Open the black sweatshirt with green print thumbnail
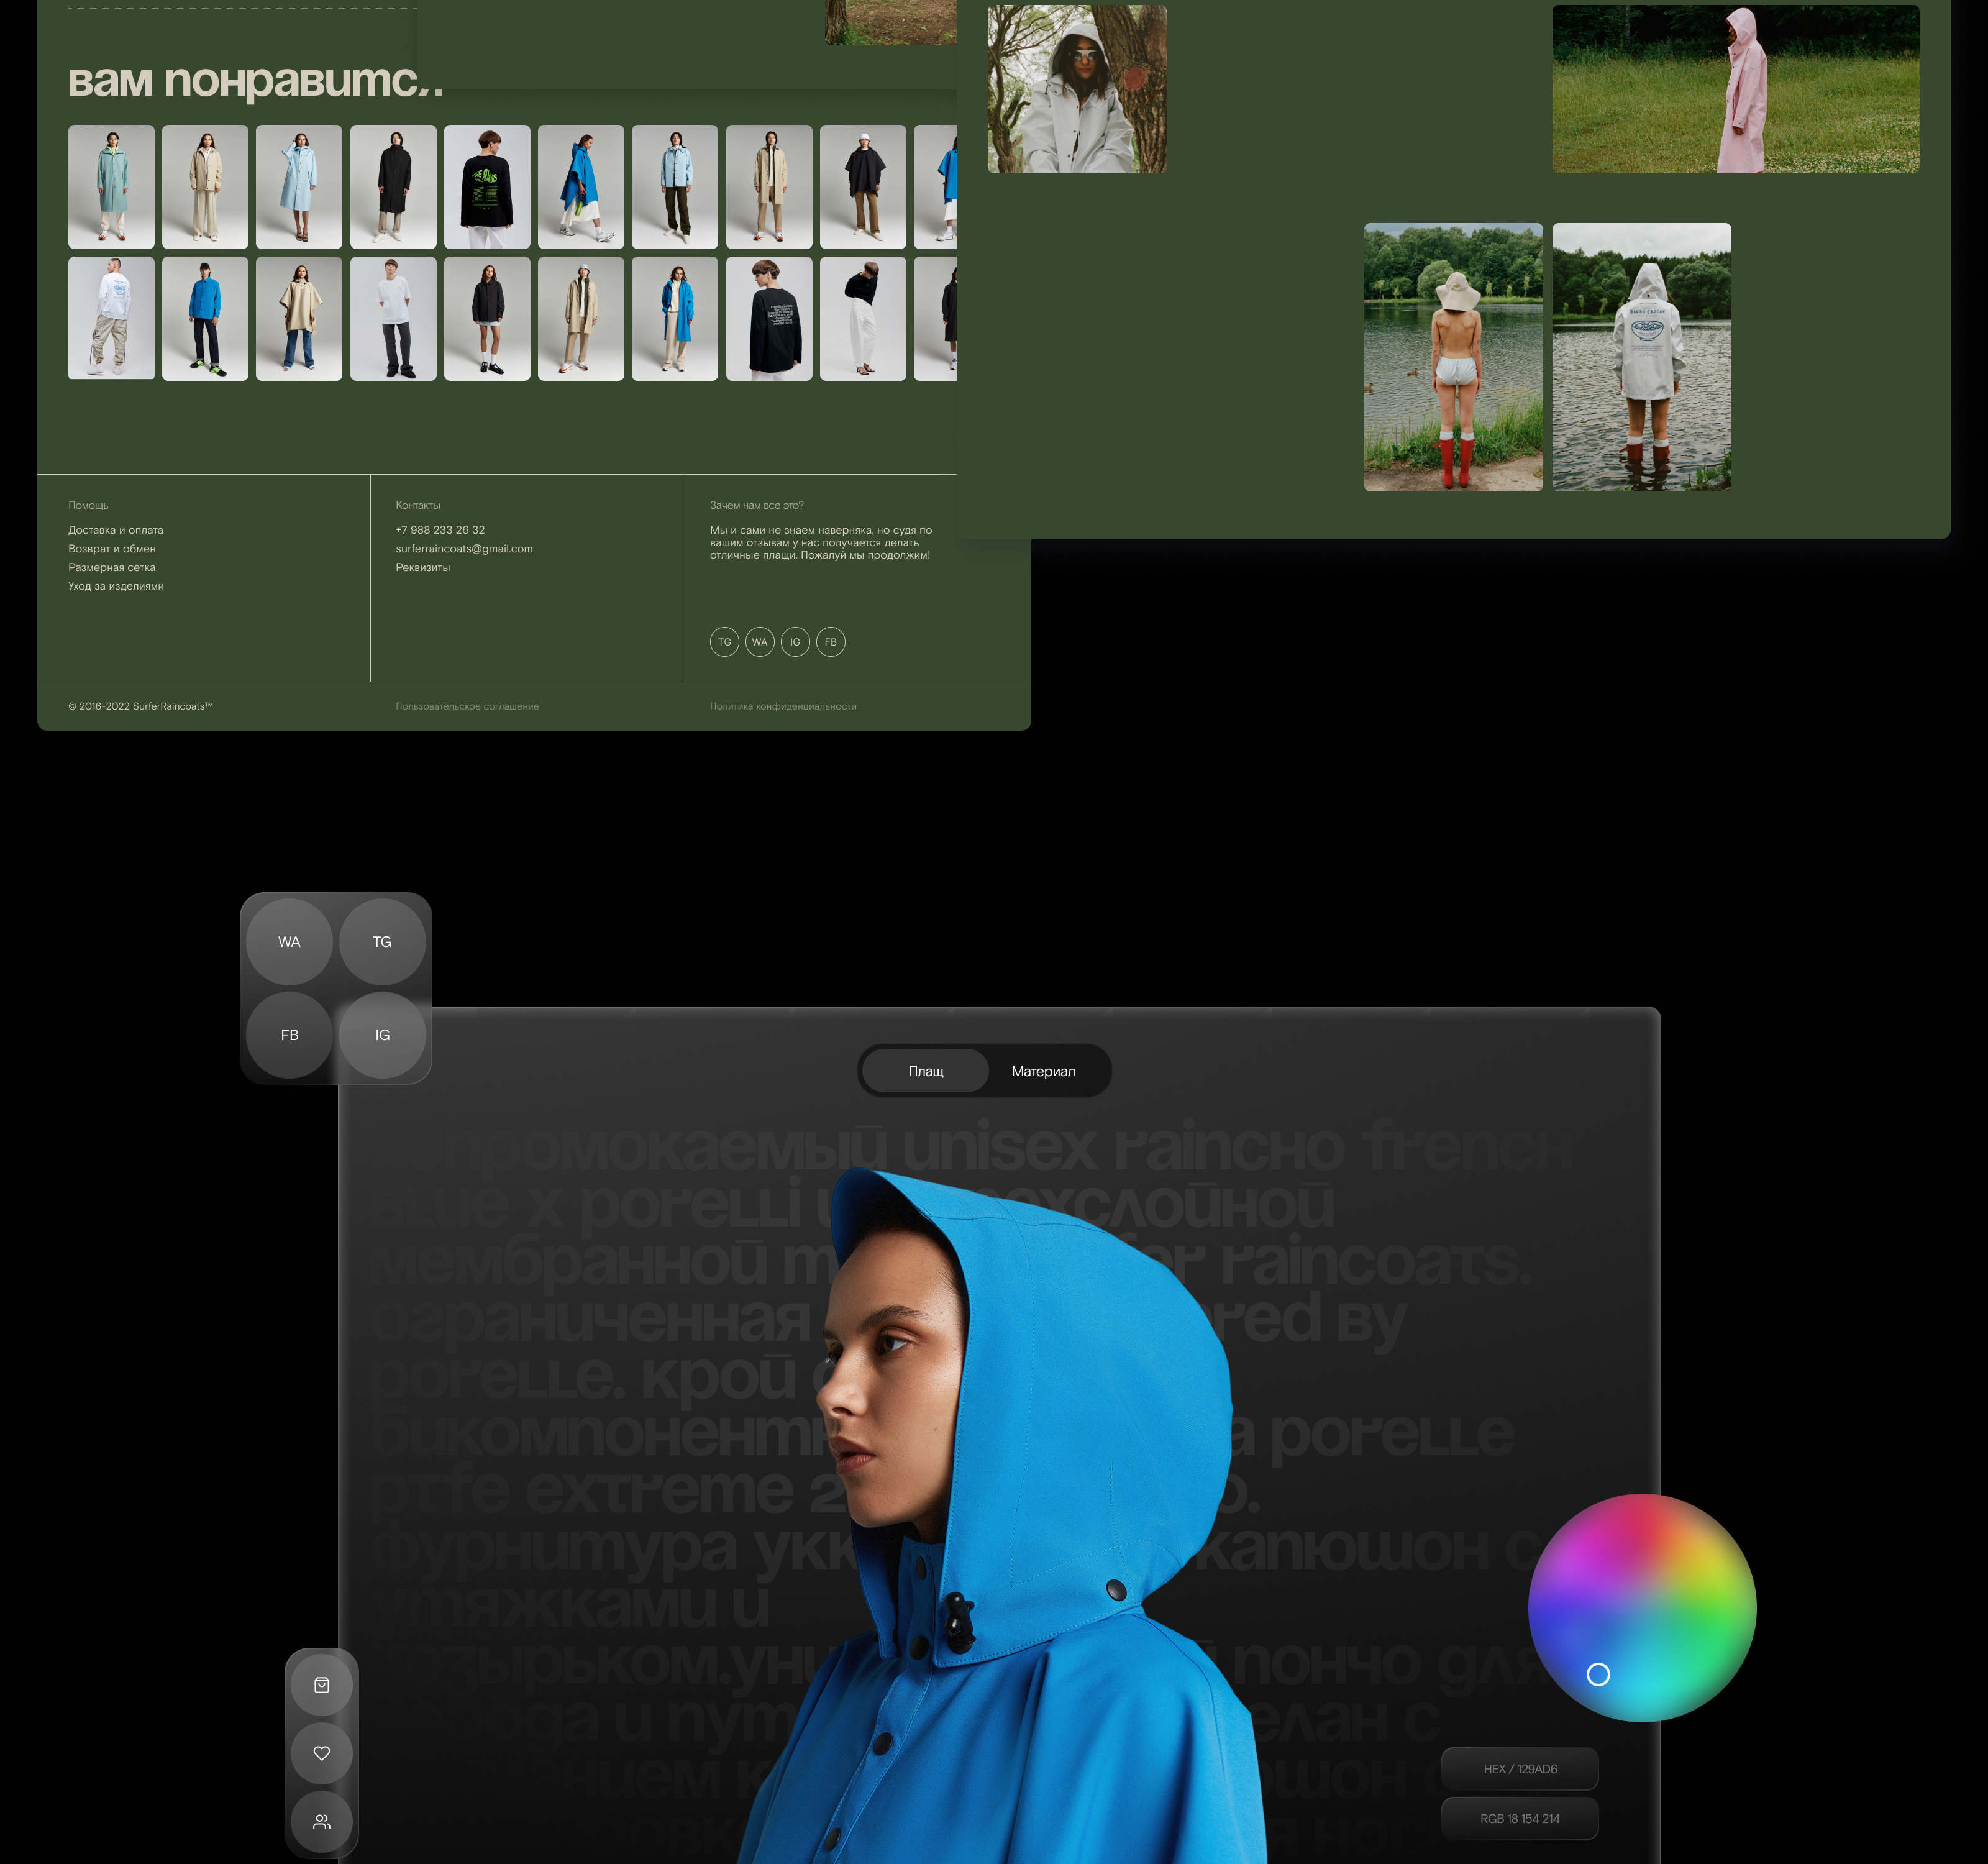 pyautogui.click(x=487, y=187)
